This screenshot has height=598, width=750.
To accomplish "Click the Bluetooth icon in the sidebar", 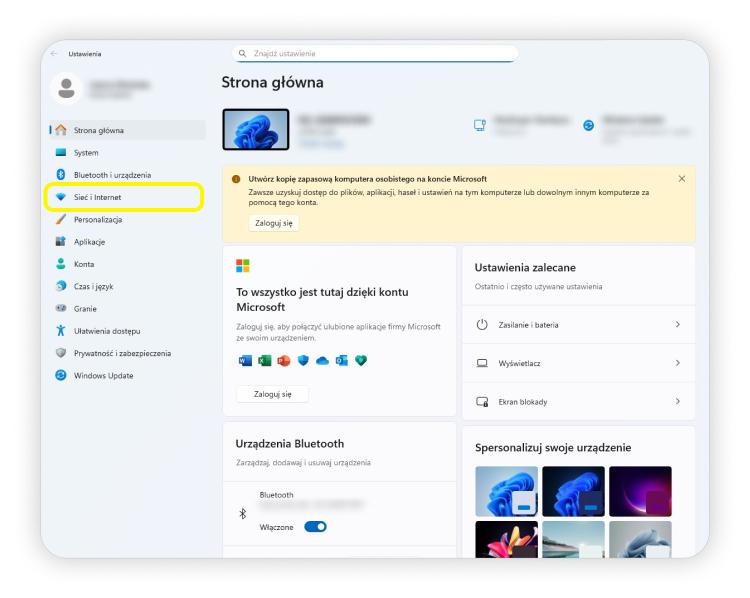I will (x=61, y=175).
